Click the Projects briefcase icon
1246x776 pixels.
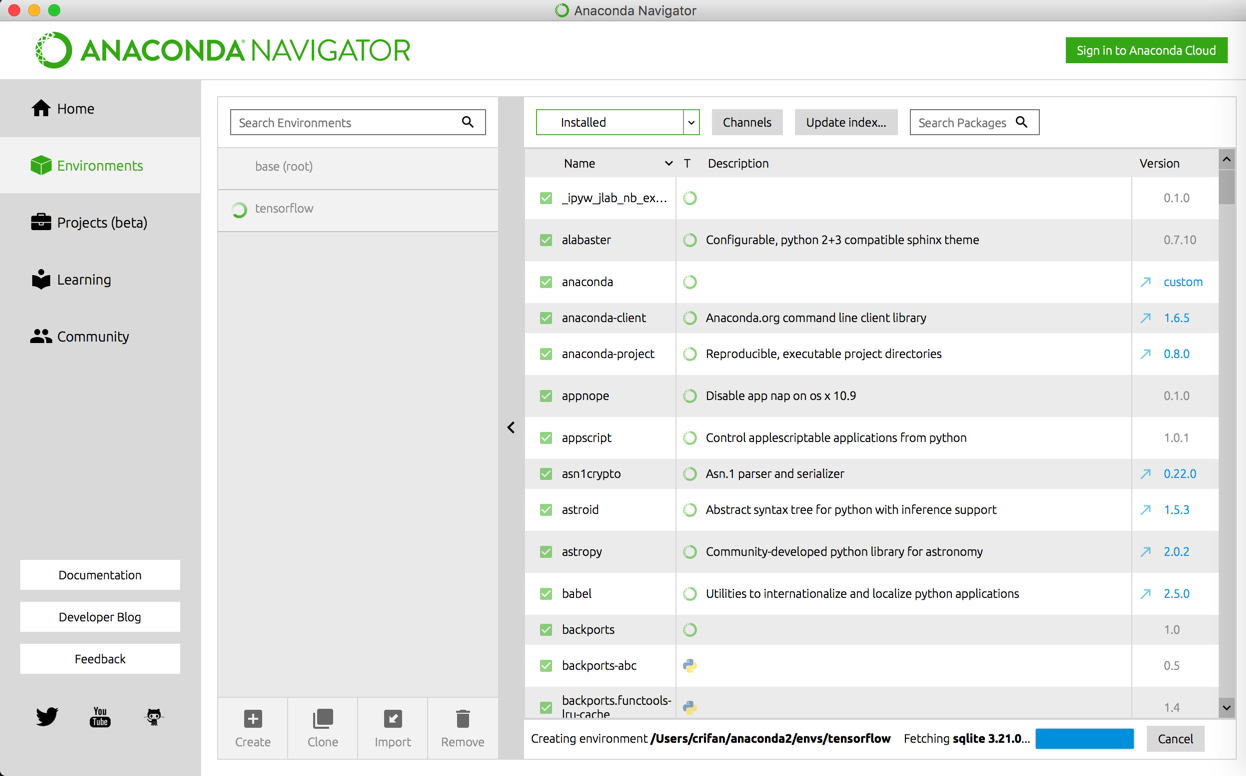pyautogui.click(x=41, y=222)
